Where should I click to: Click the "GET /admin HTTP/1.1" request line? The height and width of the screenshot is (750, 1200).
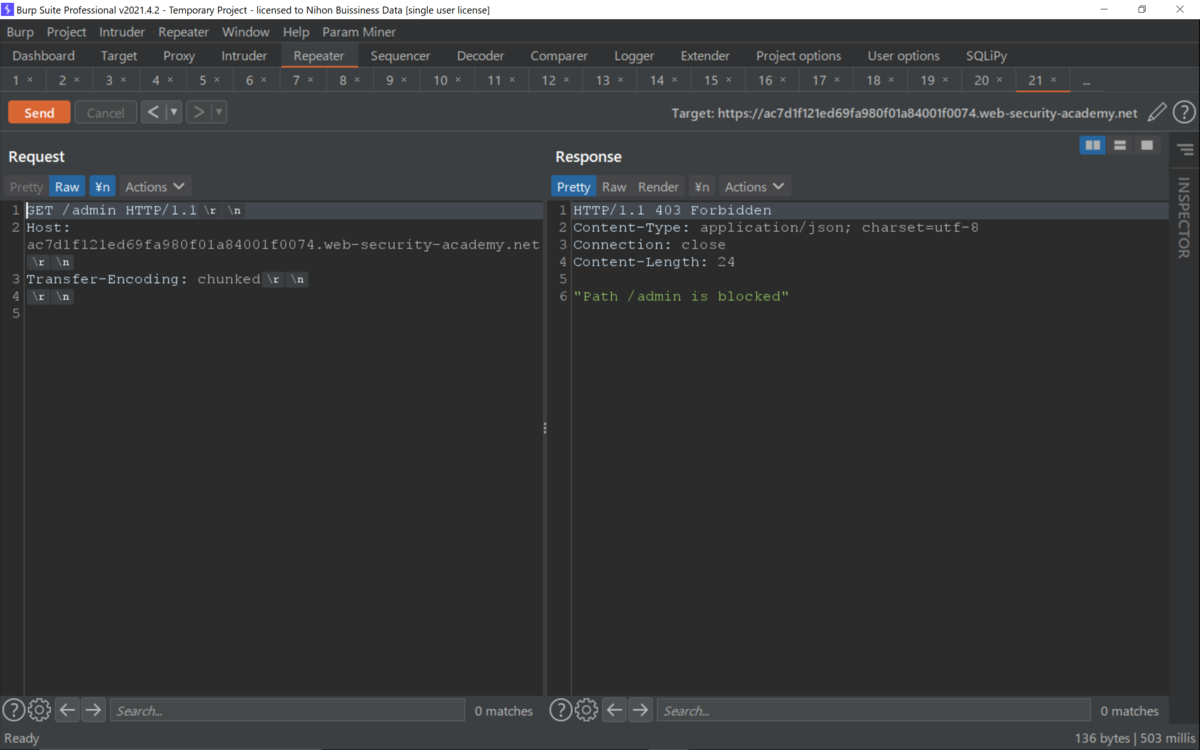click(x=111, y=210)
